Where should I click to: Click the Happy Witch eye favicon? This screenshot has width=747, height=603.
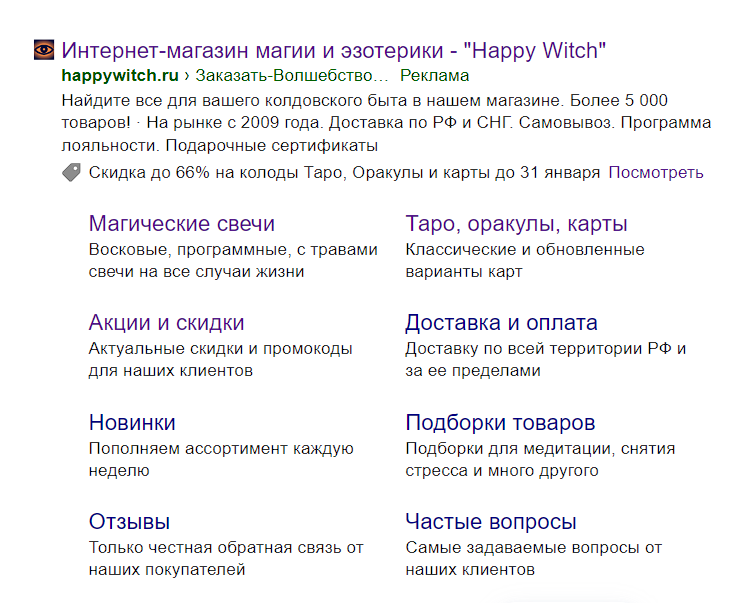tap(44, 50)
